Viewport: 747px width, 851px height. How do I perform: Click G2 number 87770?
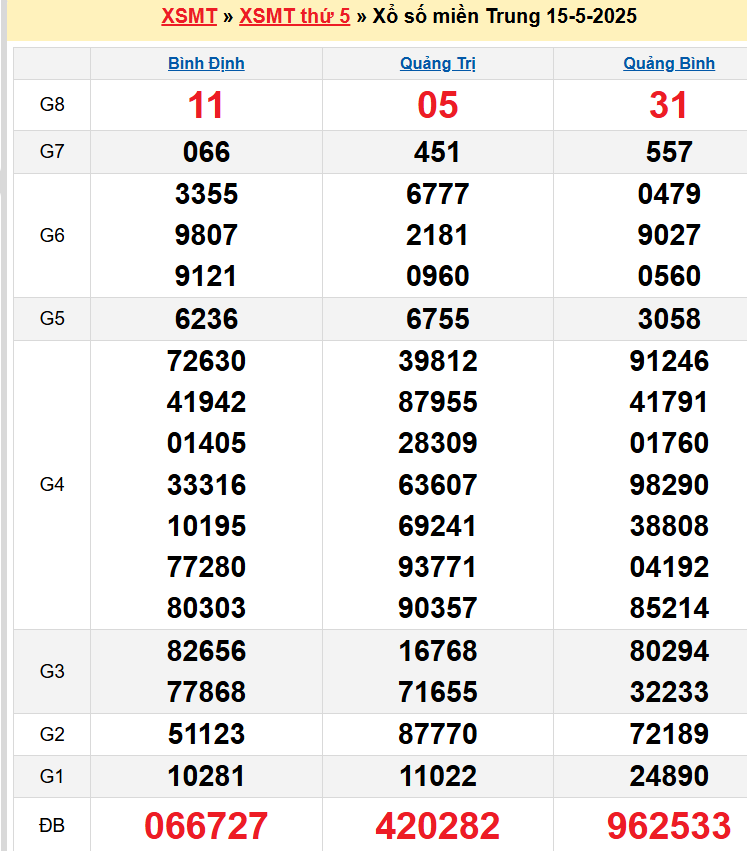438,734
